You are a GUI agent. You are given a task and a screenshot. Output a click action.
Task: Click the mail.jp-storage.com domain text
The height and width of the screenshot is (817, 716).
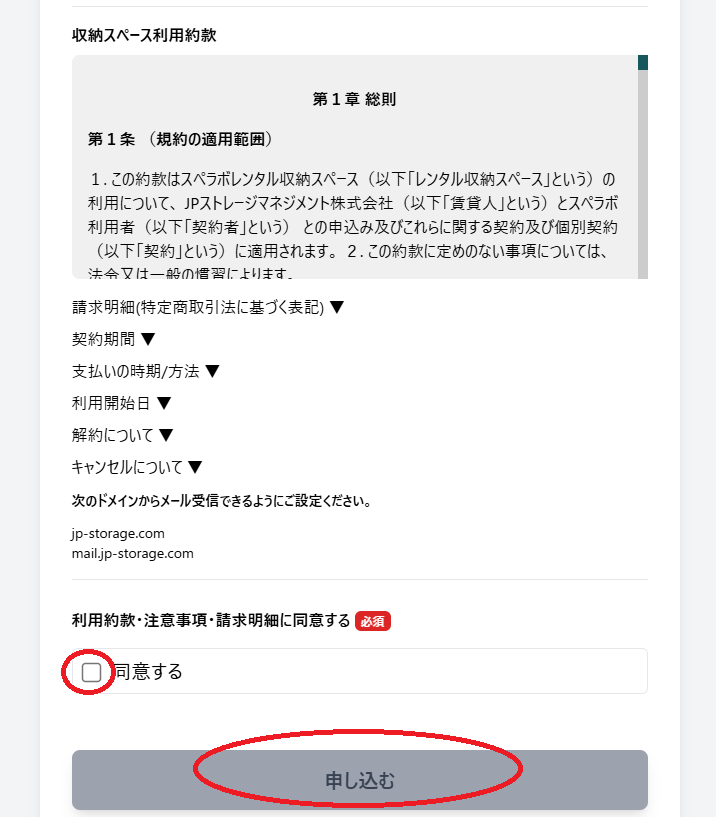[132, 553]
